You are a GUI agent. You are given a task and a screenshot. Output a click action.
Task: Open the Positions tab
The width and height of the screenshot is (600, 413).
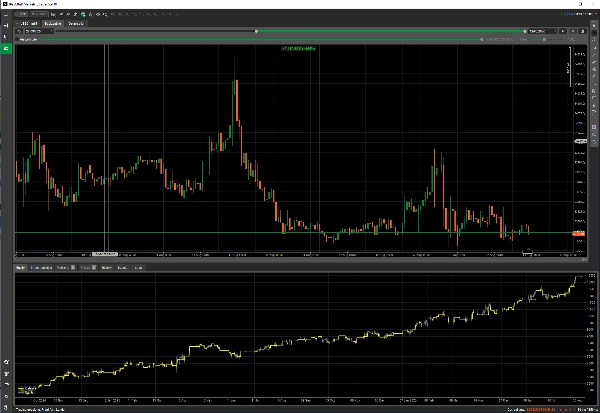(65, 268)
